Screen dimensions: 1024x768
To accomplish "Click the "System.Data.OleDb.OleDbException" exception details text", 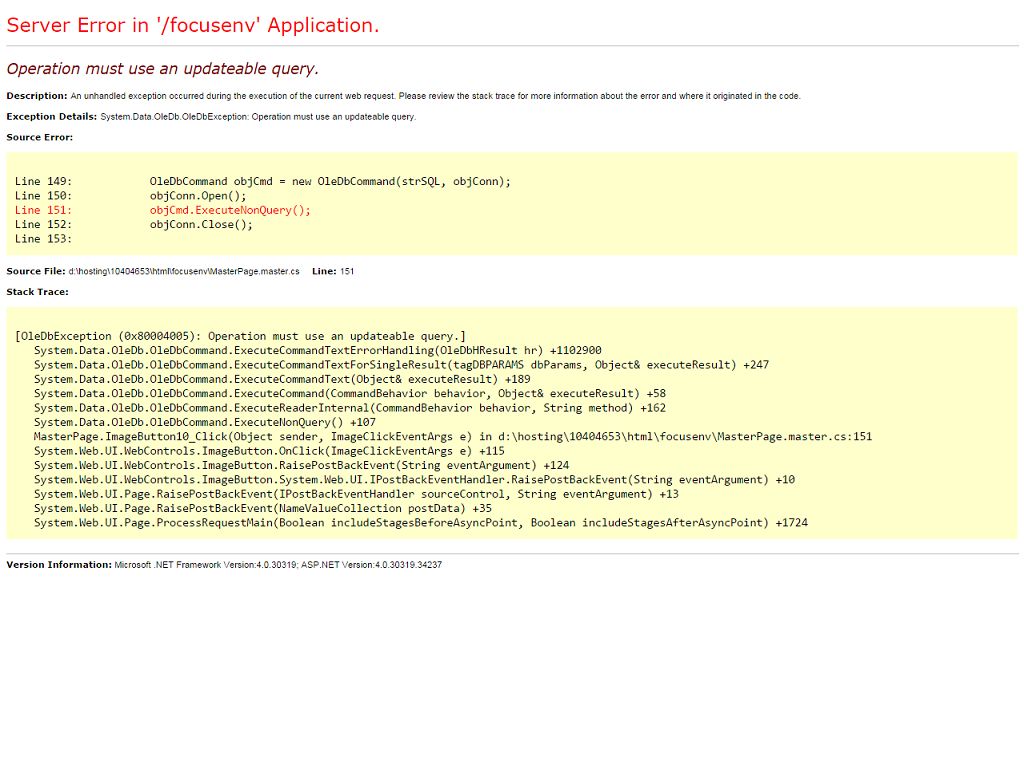I will point(258,117).
